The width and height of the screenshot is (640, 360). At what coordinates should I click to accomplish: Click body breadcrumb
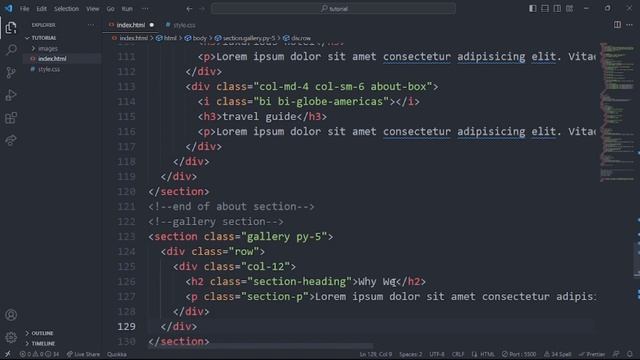[x=196, y=38]
